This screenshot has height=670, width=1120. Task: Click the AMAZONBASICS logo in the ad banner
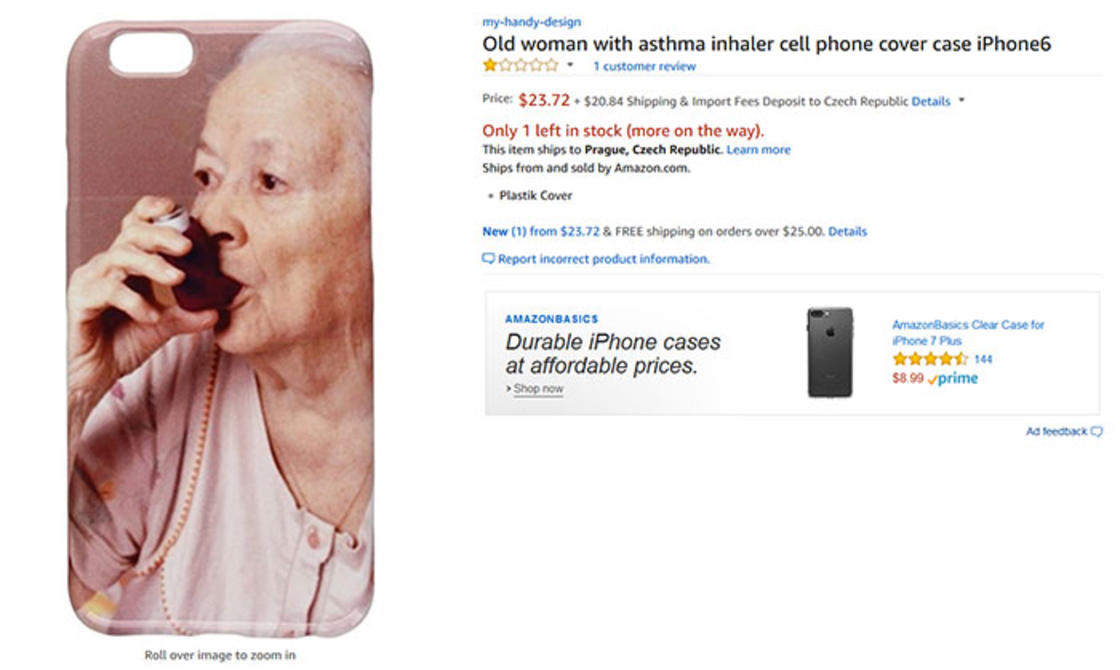tap(551, 319)
